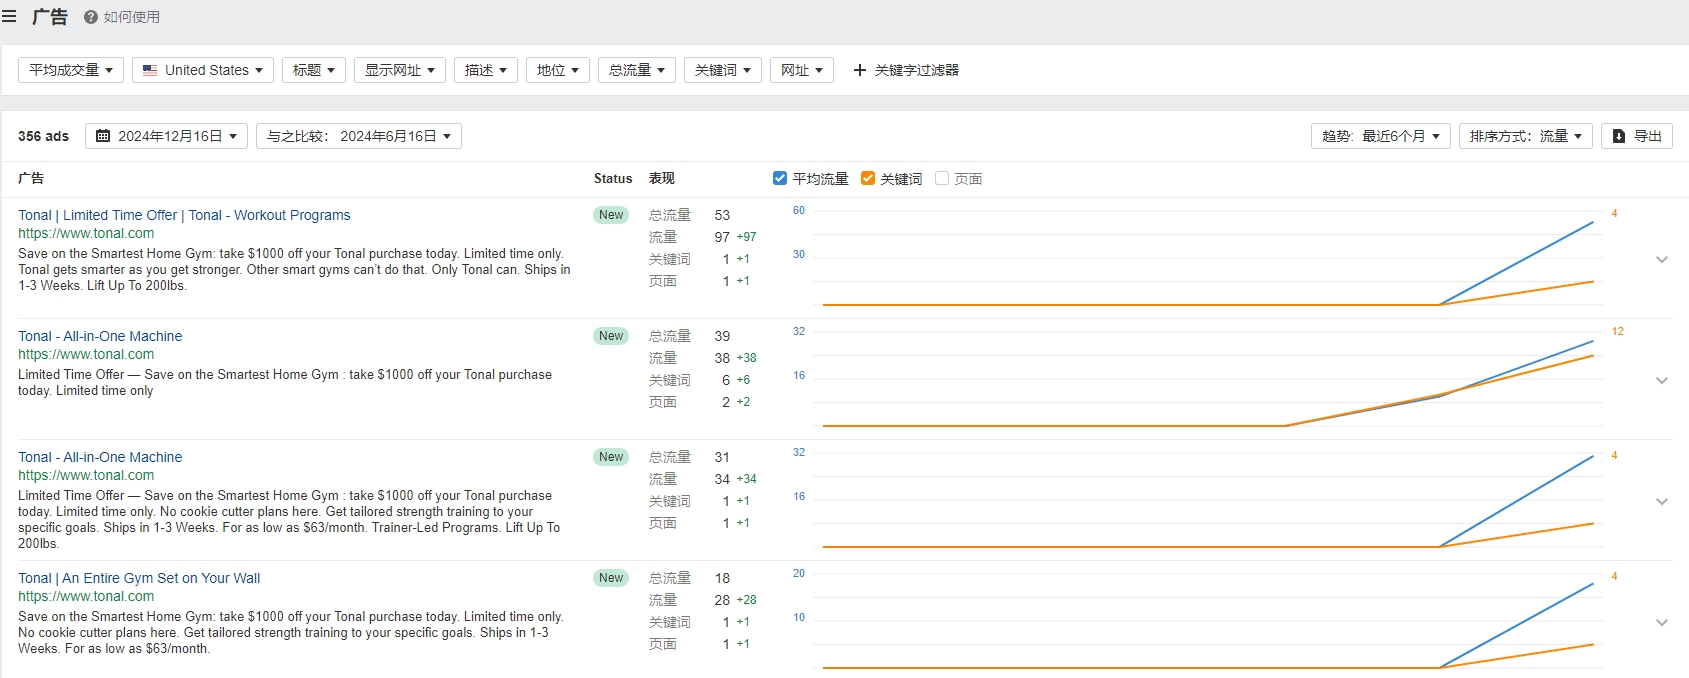Click the 356 ads count label
The height and width of the screenshot is (678, 1689).
(44, 136)
